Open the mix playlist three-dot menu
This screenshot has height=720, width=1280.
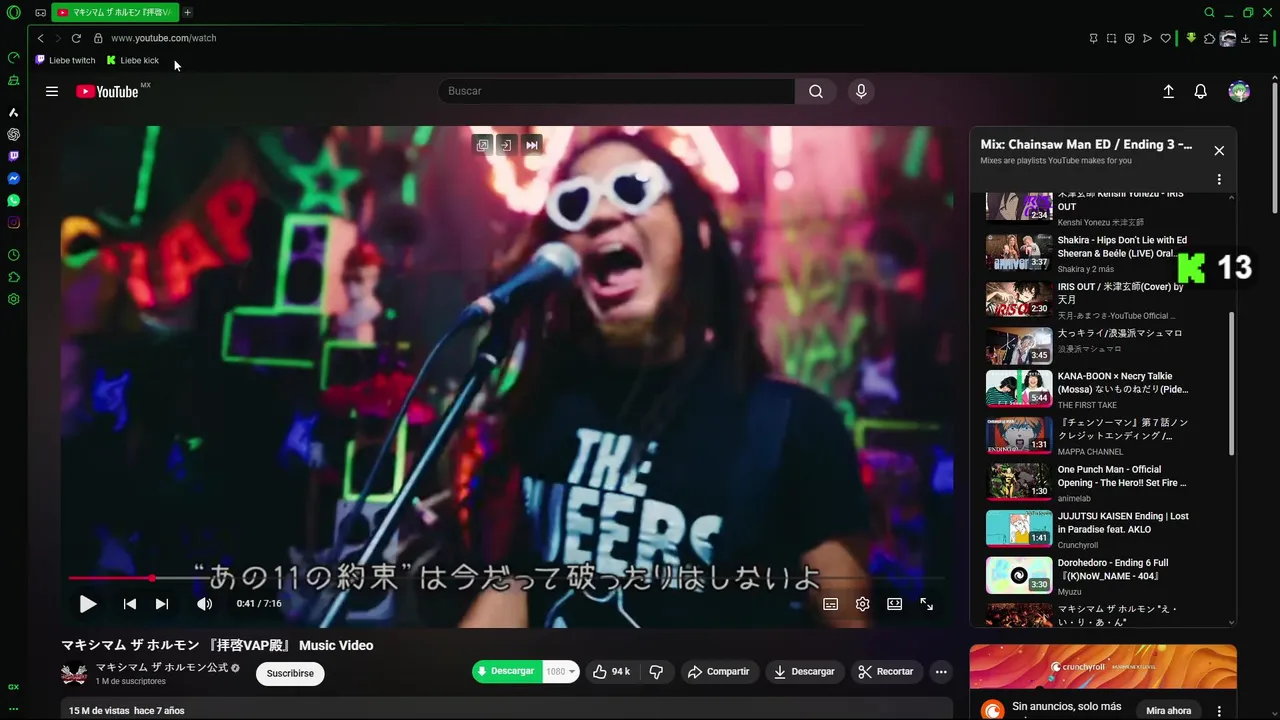click(x=1219, y=180)
